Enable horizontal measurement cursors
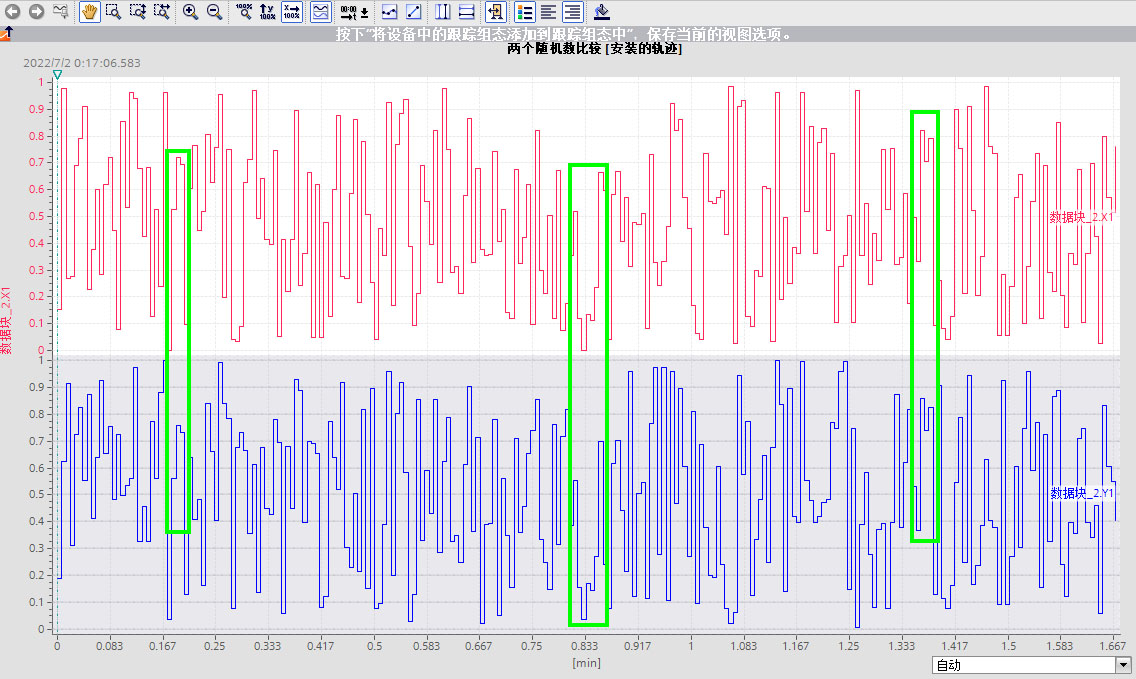This screenshot has height=679, width=1136. pos(466,12)
